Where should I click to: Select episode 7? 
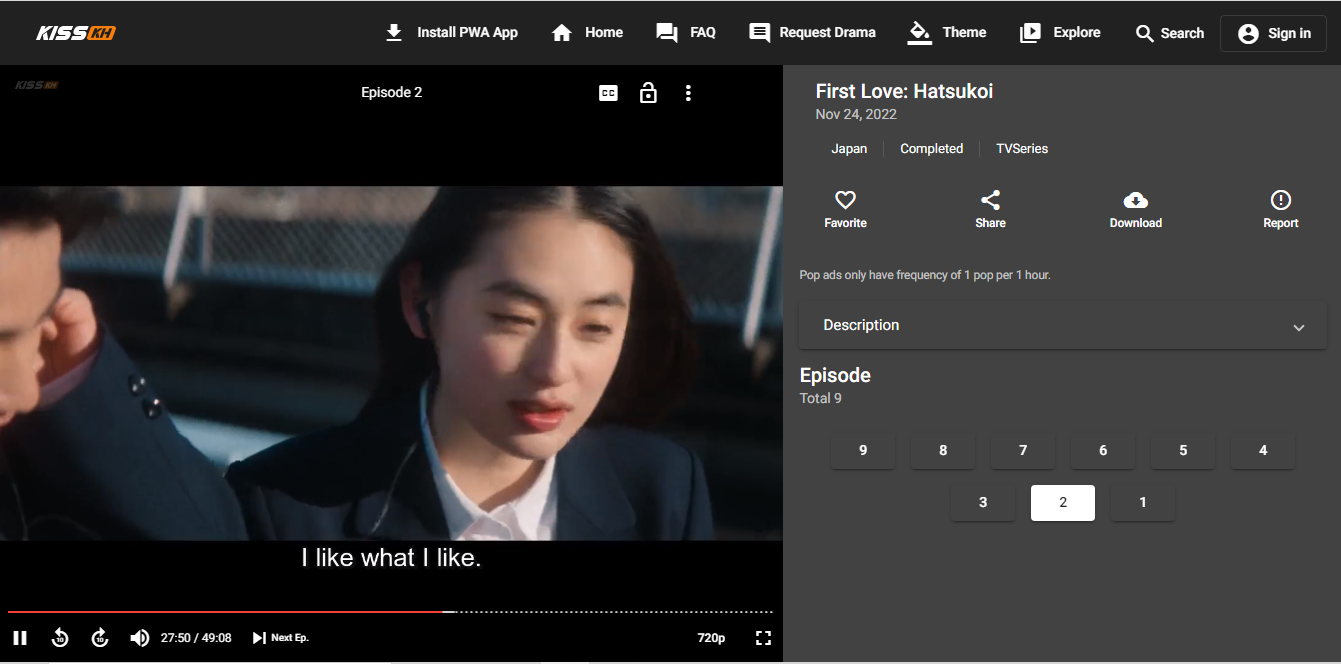(1023, 450)
